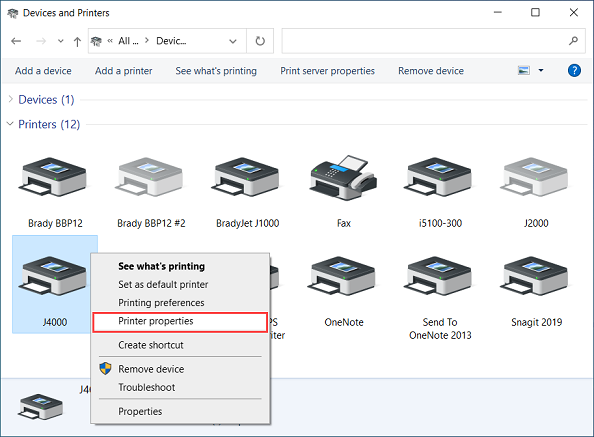594x437 pixels.
Task: Choose Remove device in context menu
Action: point(151,369)
